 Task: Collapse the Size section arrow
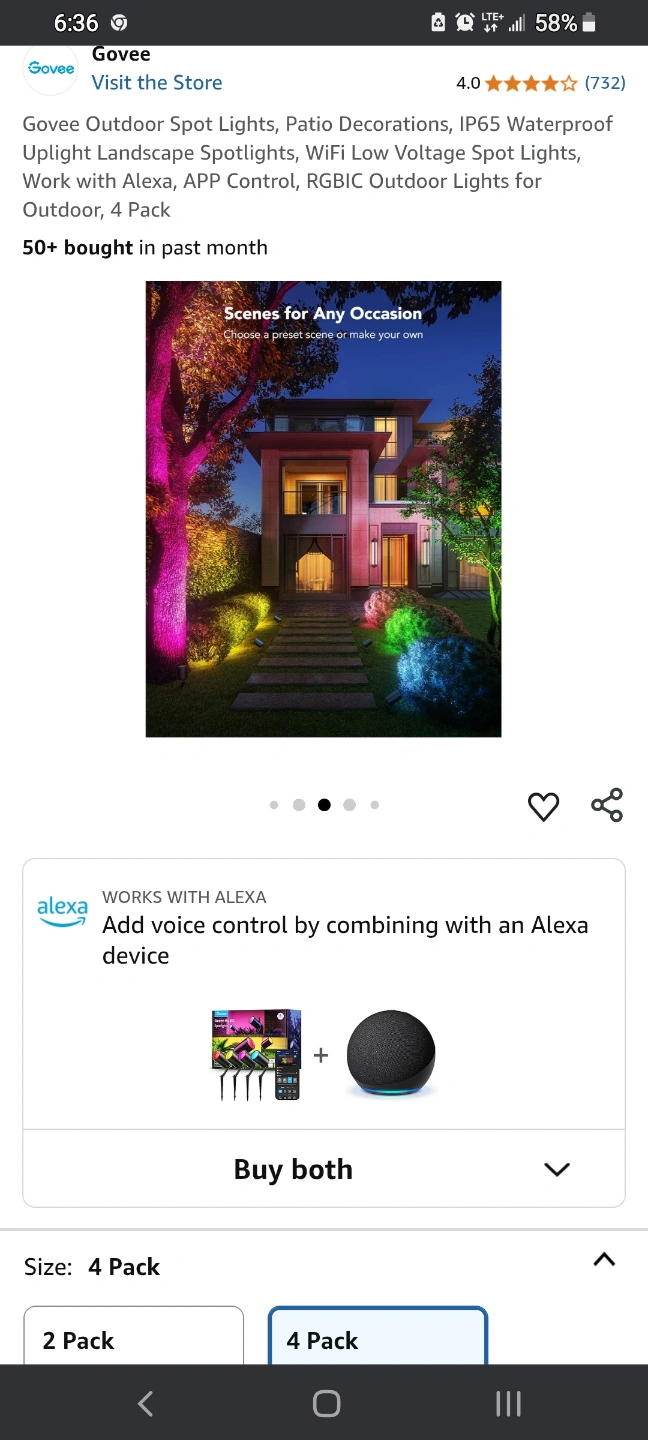[604, 1260]
